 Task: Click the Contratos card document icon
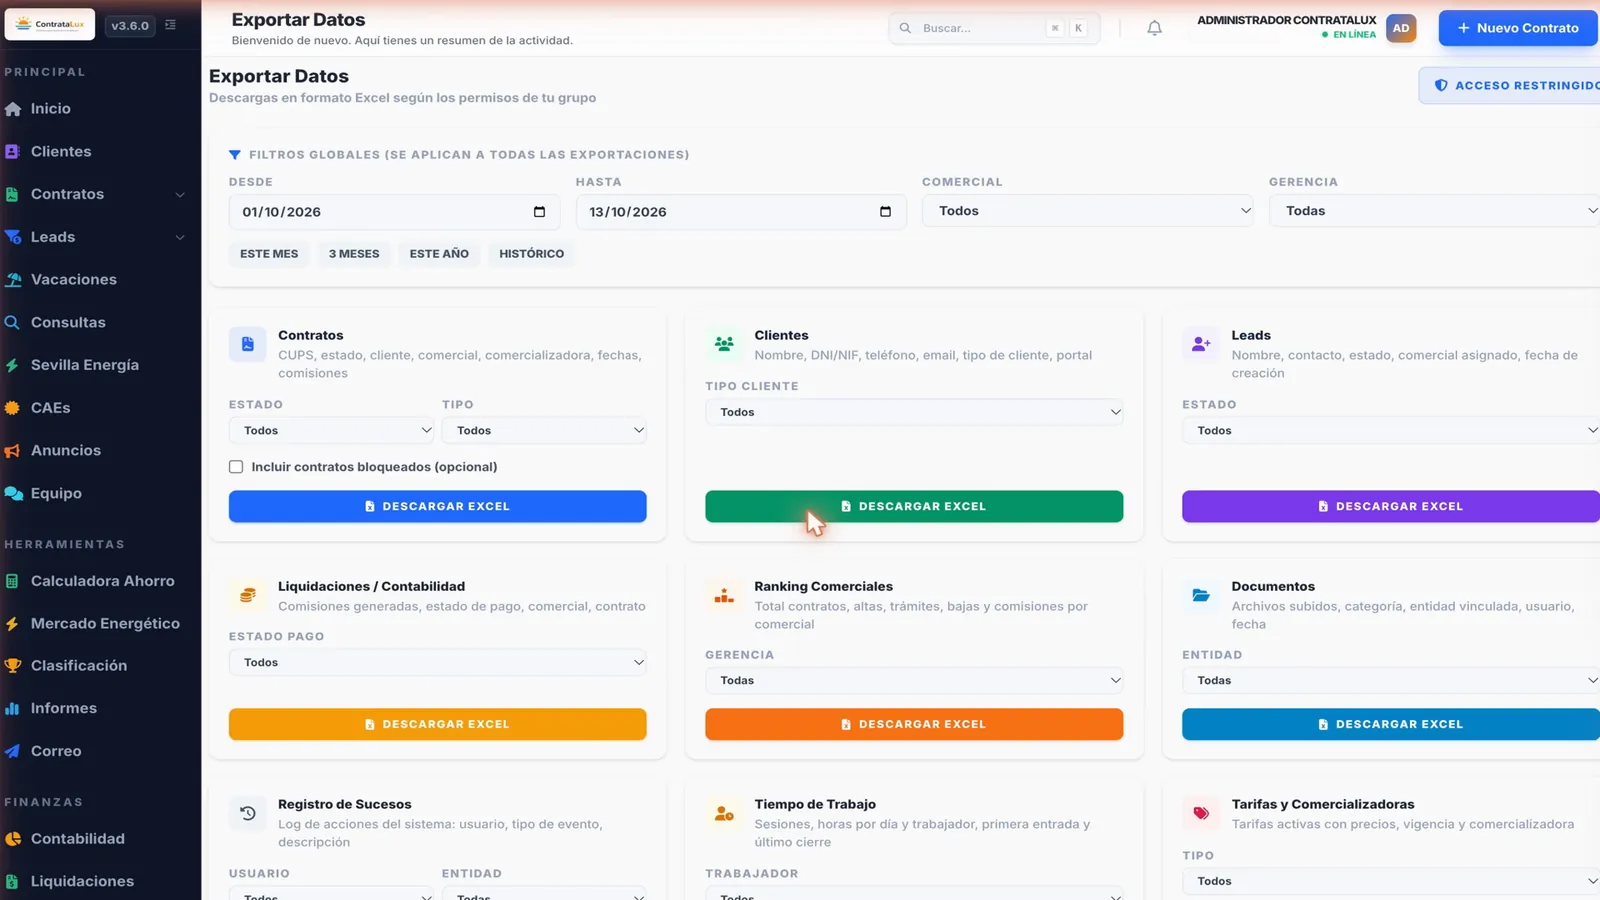248,344
